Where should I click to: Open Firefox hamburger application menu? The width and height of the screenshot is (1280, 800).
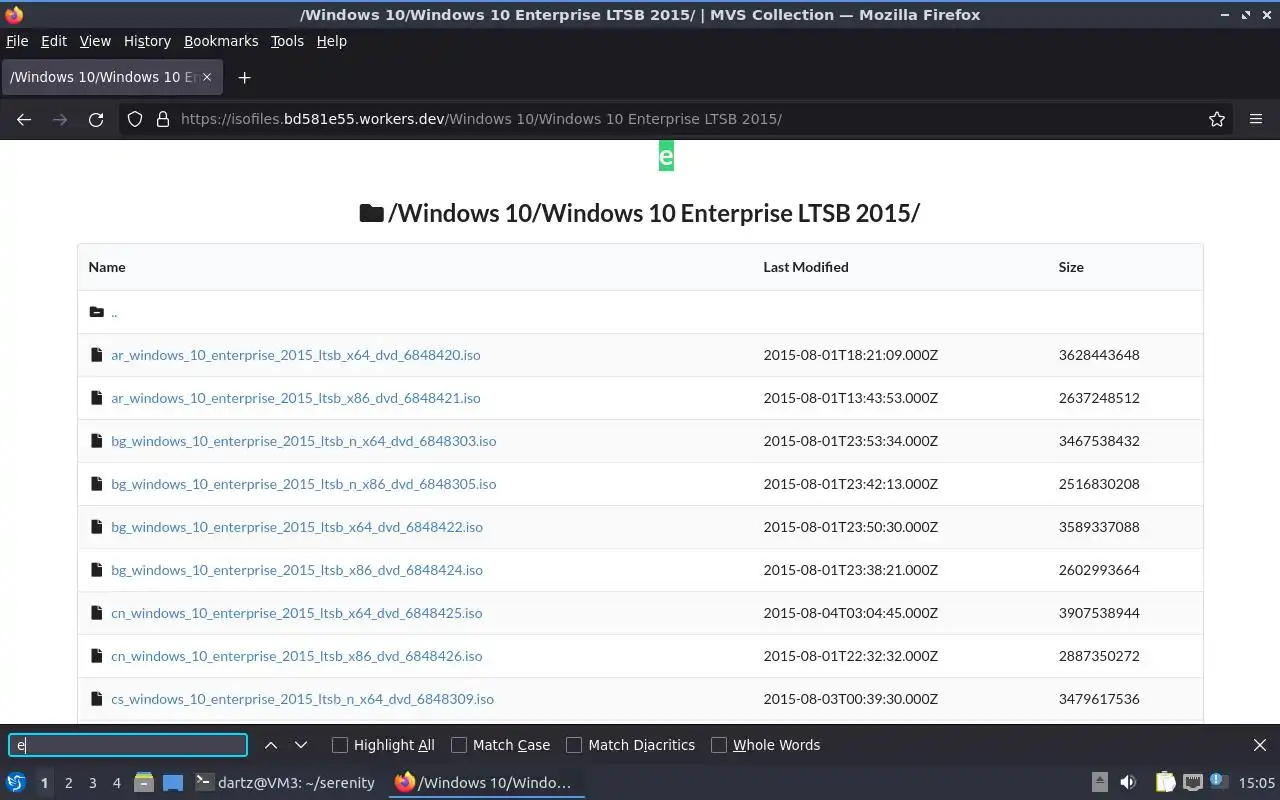1256,119
